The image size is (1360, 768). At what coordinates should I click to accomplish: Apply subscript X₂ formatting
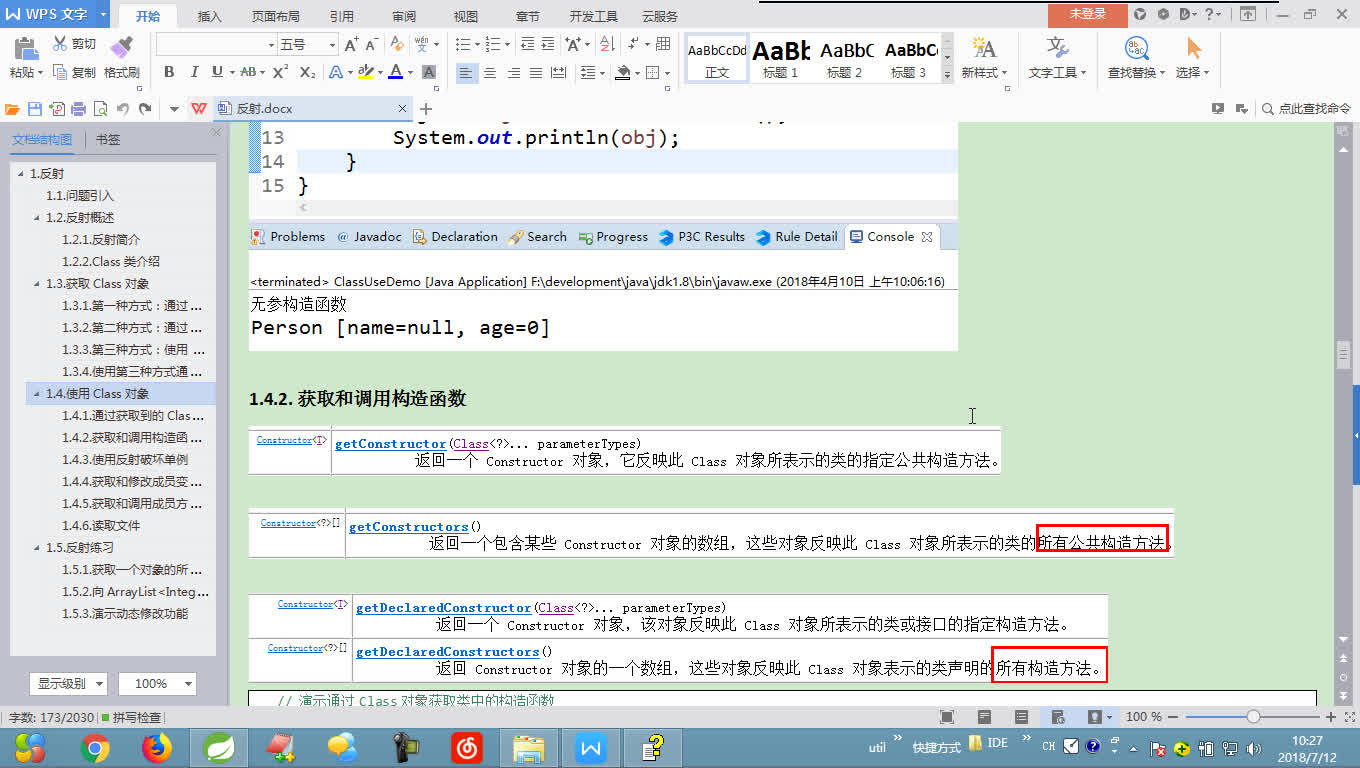pos(307,72)
